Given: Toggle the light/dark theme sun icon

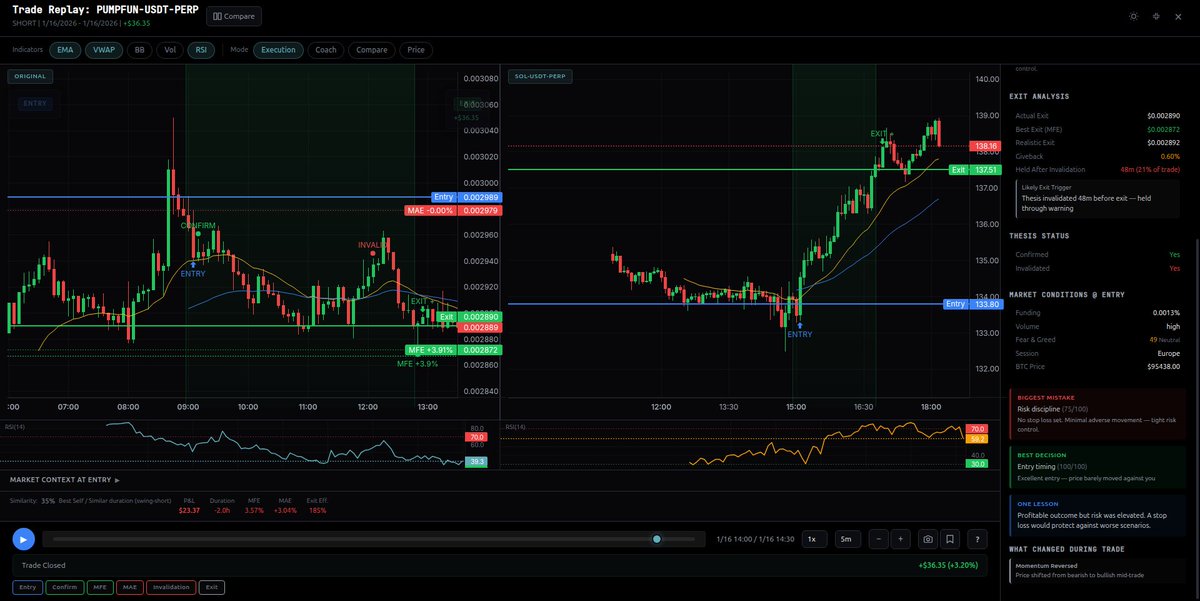Looking at the screenshot, I should click(1133, 16).
